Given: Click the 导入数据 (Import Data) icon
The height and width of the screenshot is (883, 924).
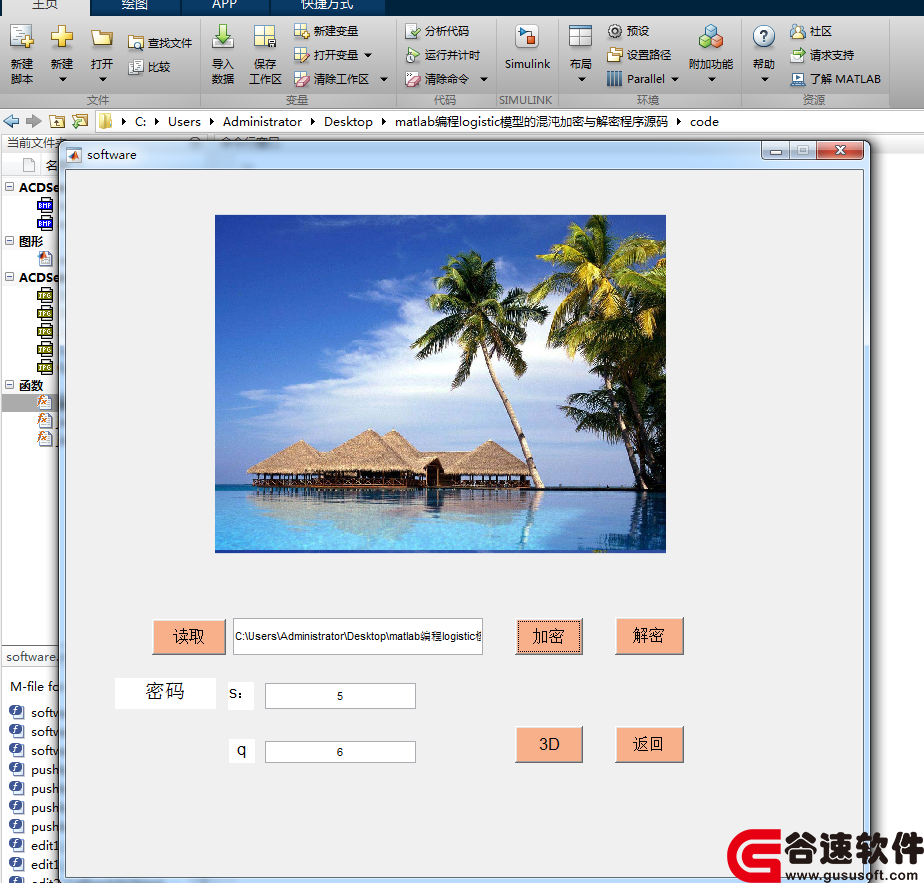Looking at the screenshot, I should click(x=223, y=37).
